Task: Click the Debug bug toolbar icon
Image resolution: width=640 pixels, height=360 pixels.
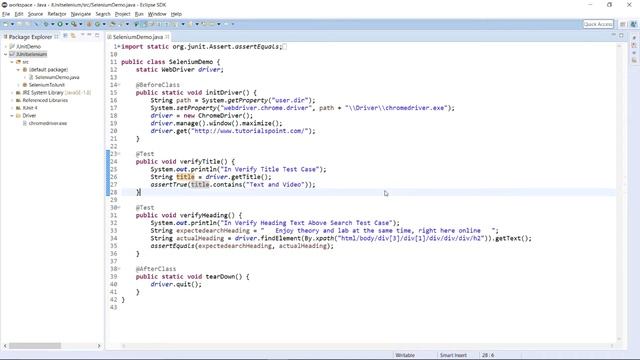Action: coord(46,24)
